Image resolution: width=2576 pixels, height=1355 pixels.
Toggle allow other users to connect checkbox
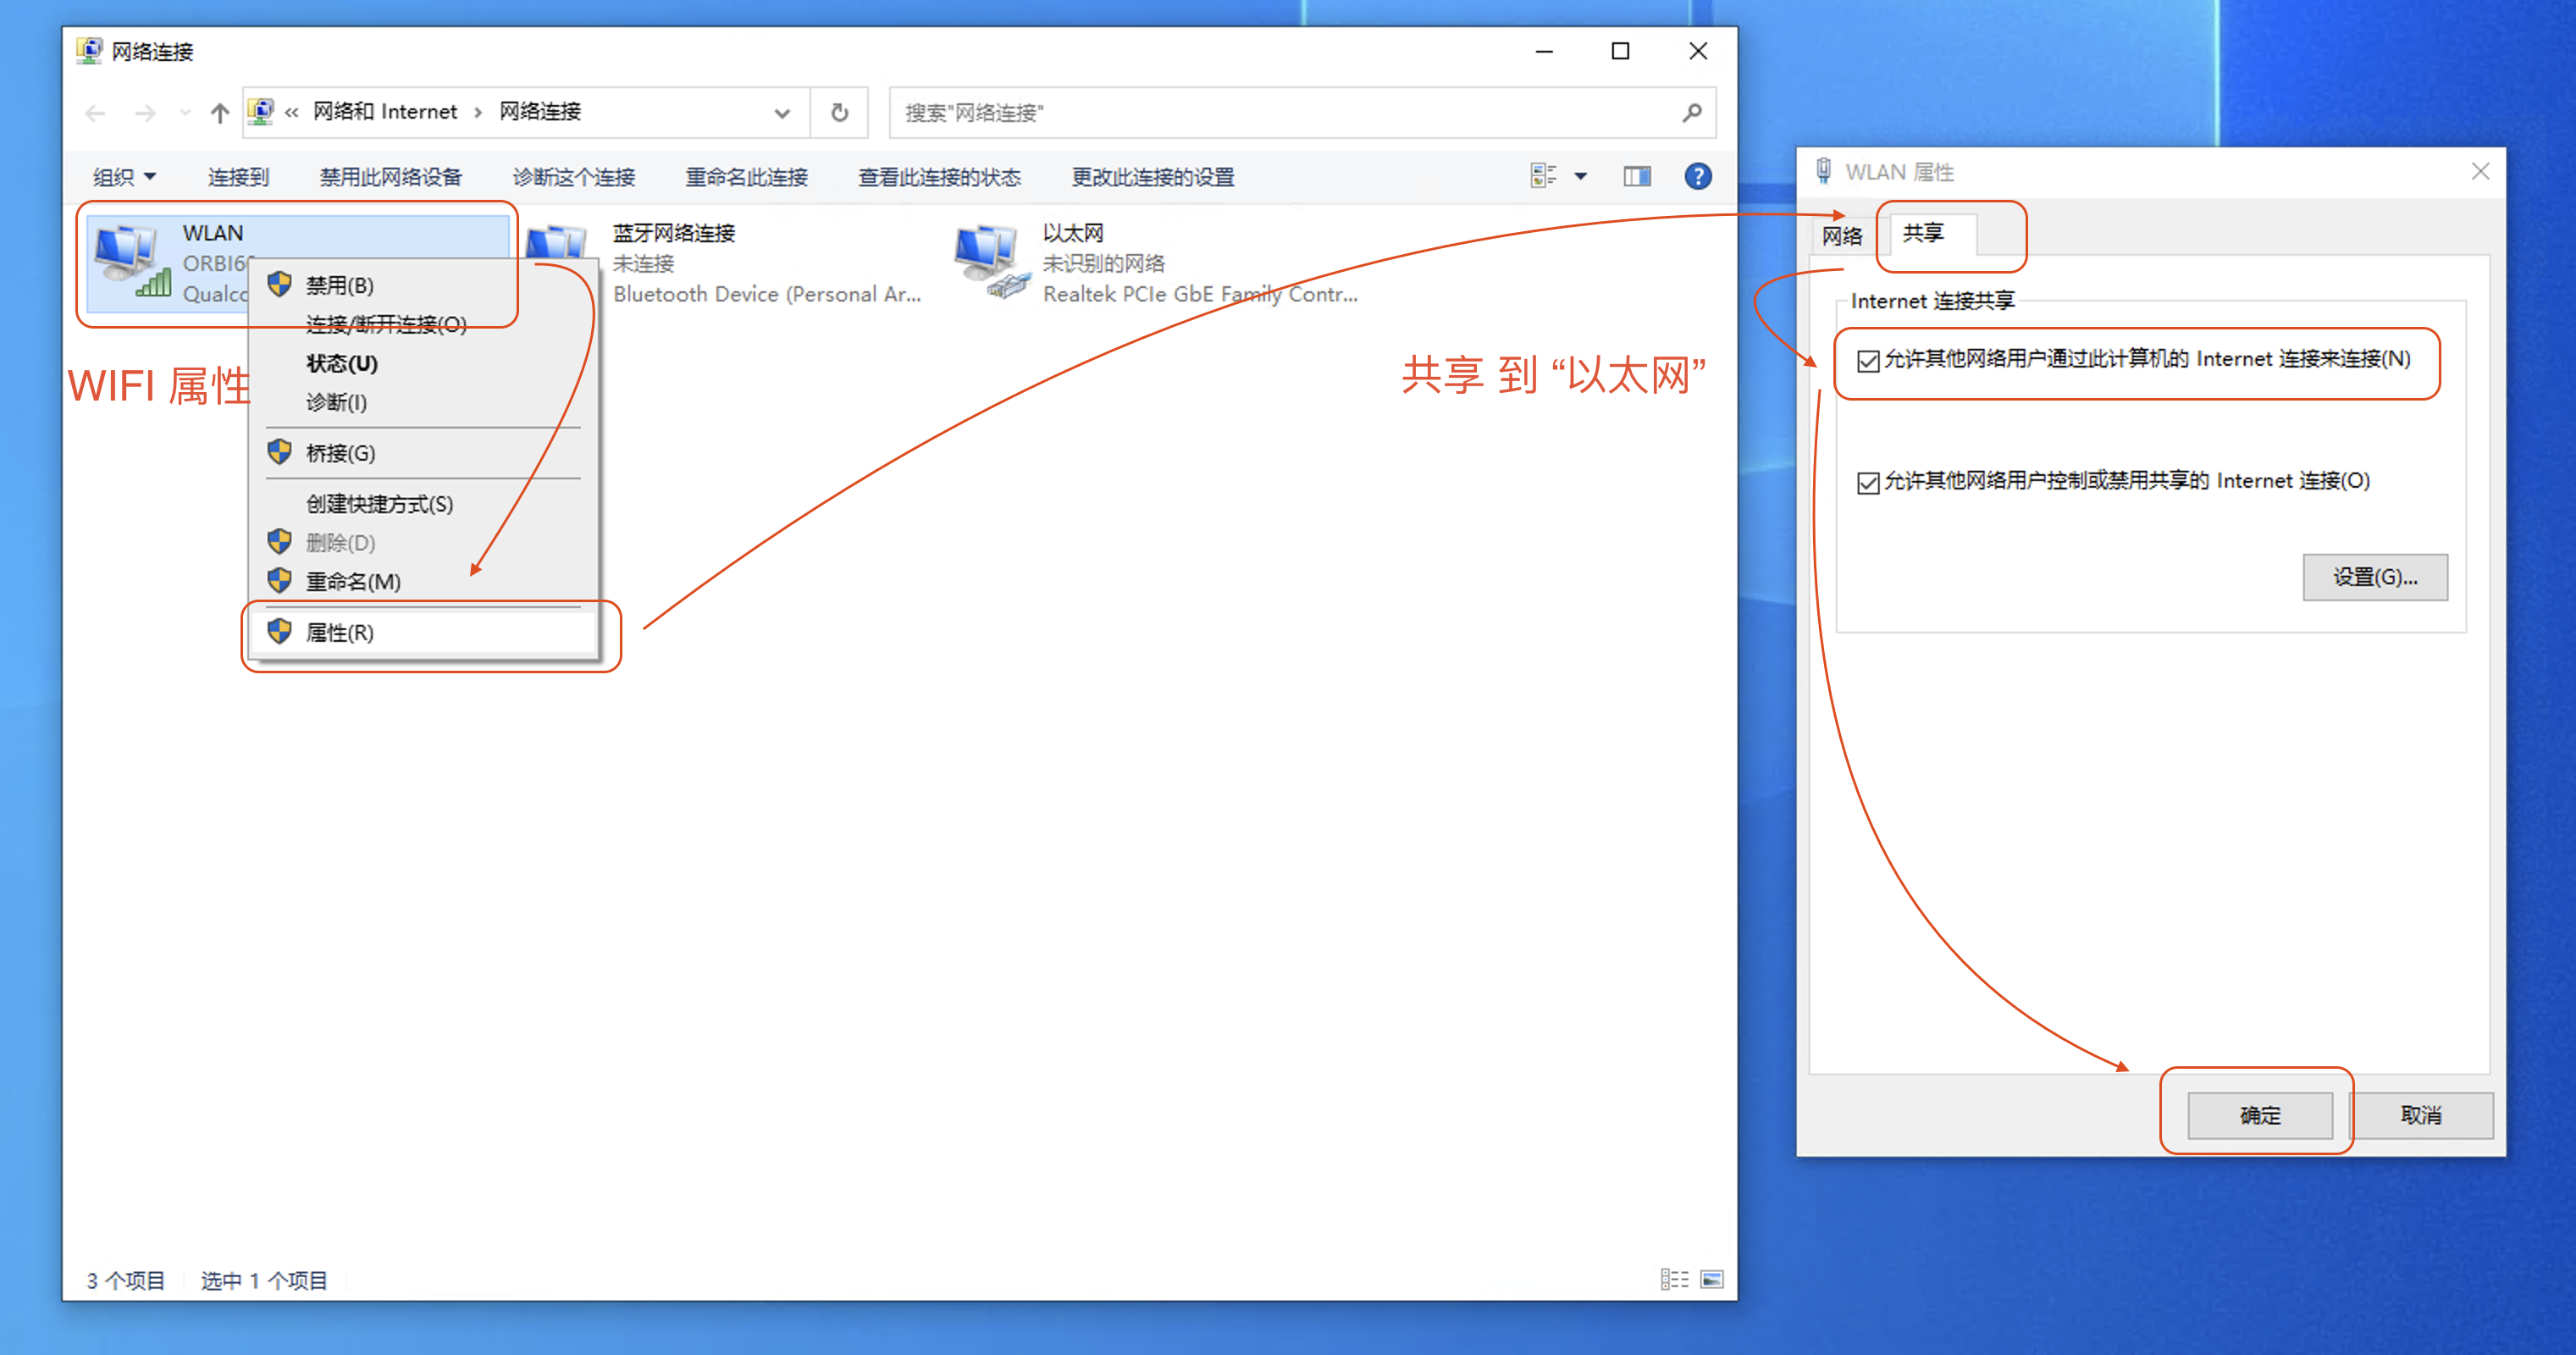point(1867,361)
